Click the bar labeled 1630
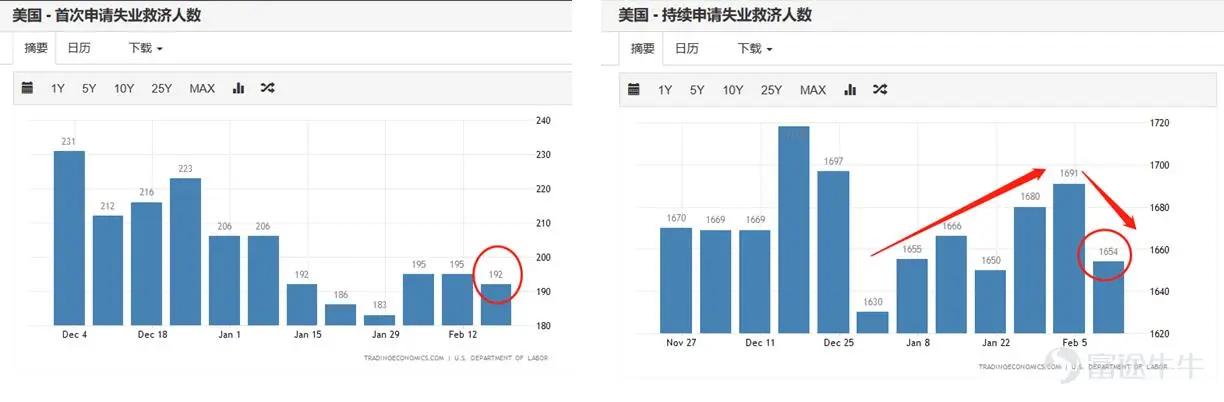1224x402 pixels. coord(872,322)
